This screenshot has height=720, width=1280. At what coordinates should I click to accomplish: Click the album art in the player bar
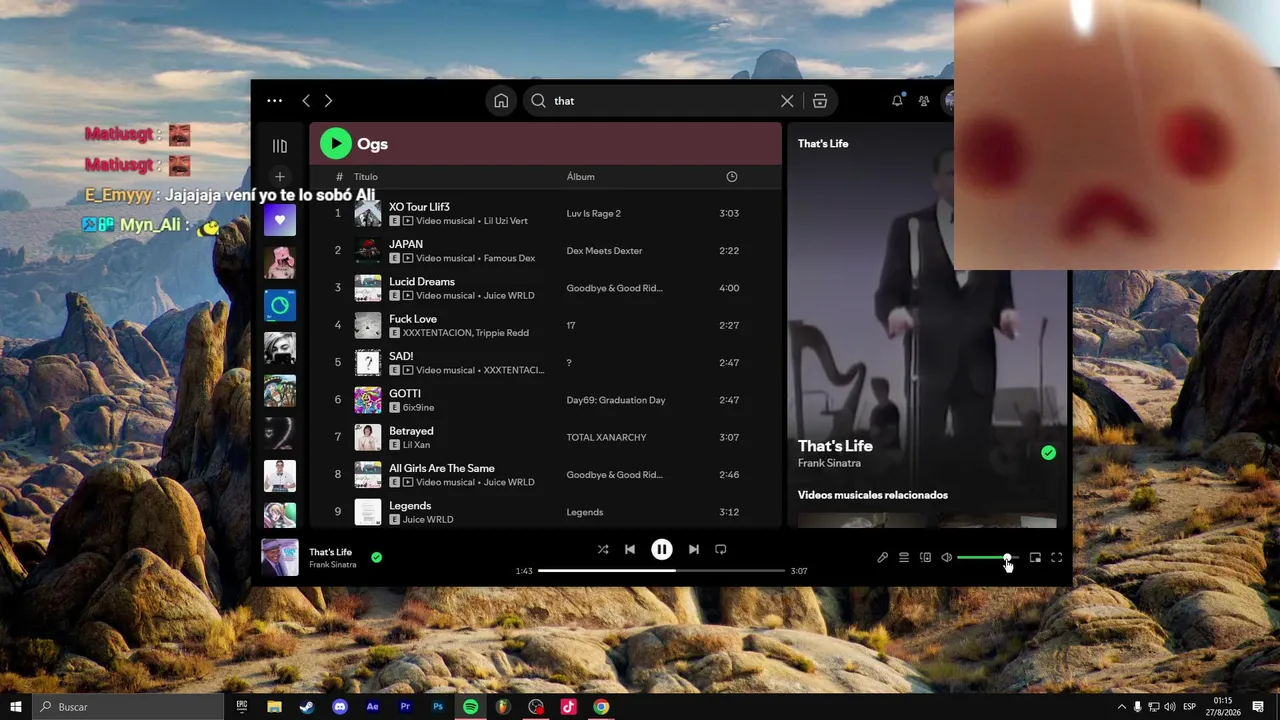(x=280, y=558)
